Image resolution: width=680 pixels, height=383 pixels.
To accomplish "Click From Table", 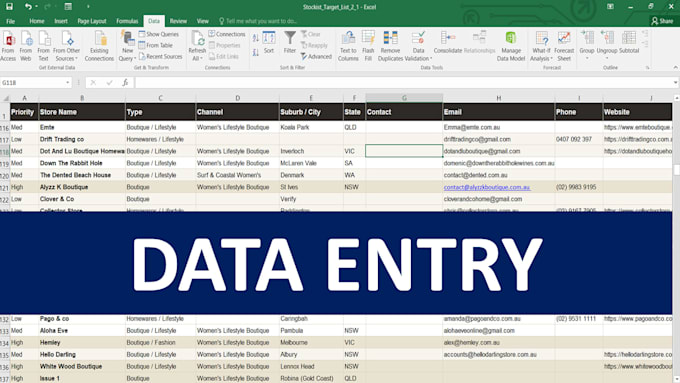I will (156, 45).
